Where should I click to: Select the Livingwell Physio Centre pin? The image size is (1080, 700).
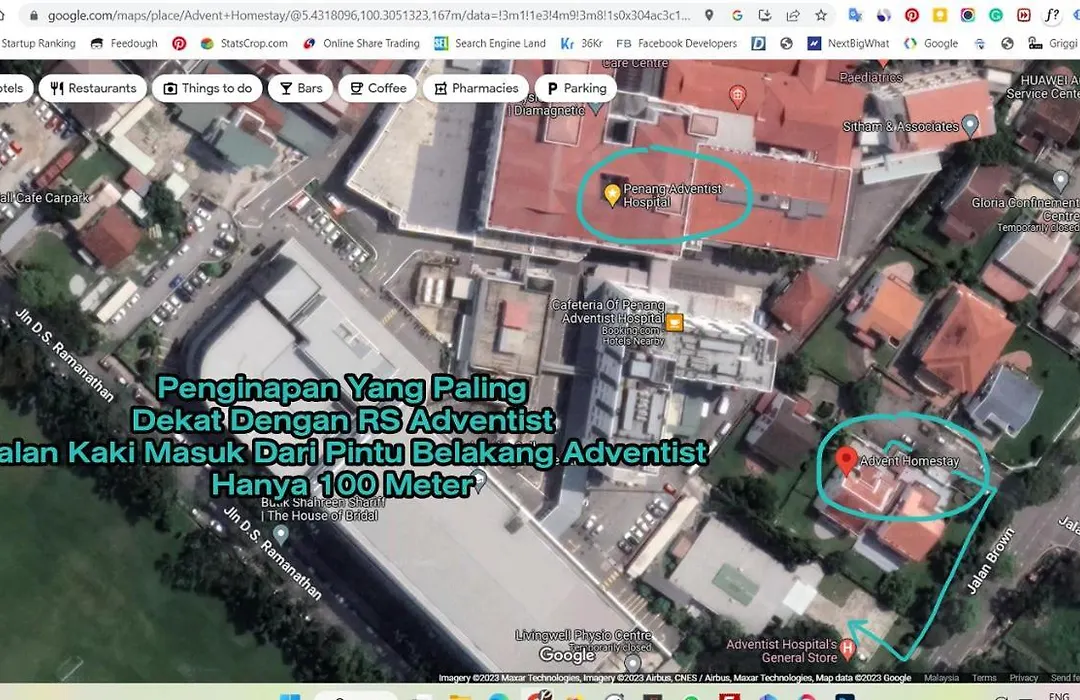633,663
